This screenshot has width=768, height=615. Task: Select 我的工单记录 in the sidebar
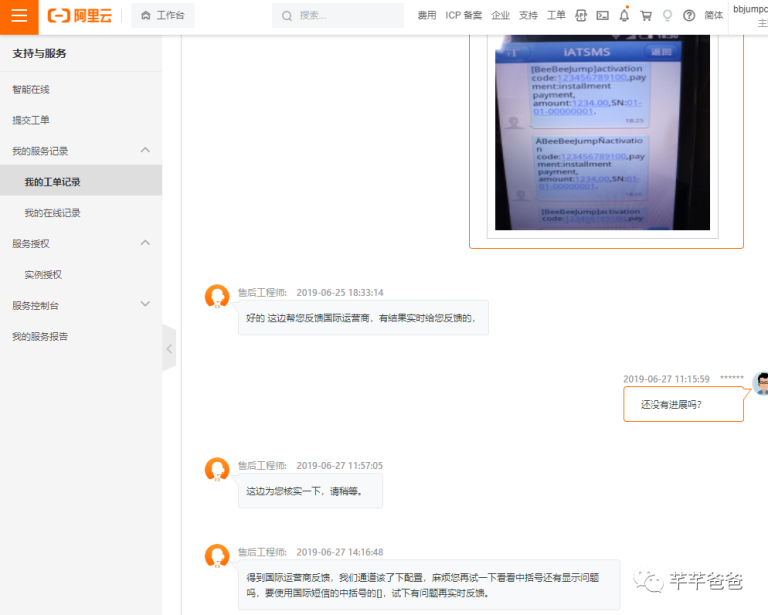(81, 182)
